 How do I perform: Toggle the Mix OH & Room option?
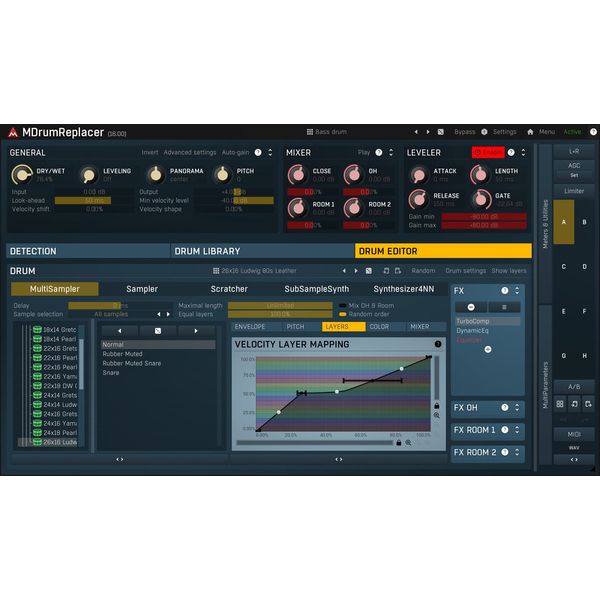coord(342,305)
